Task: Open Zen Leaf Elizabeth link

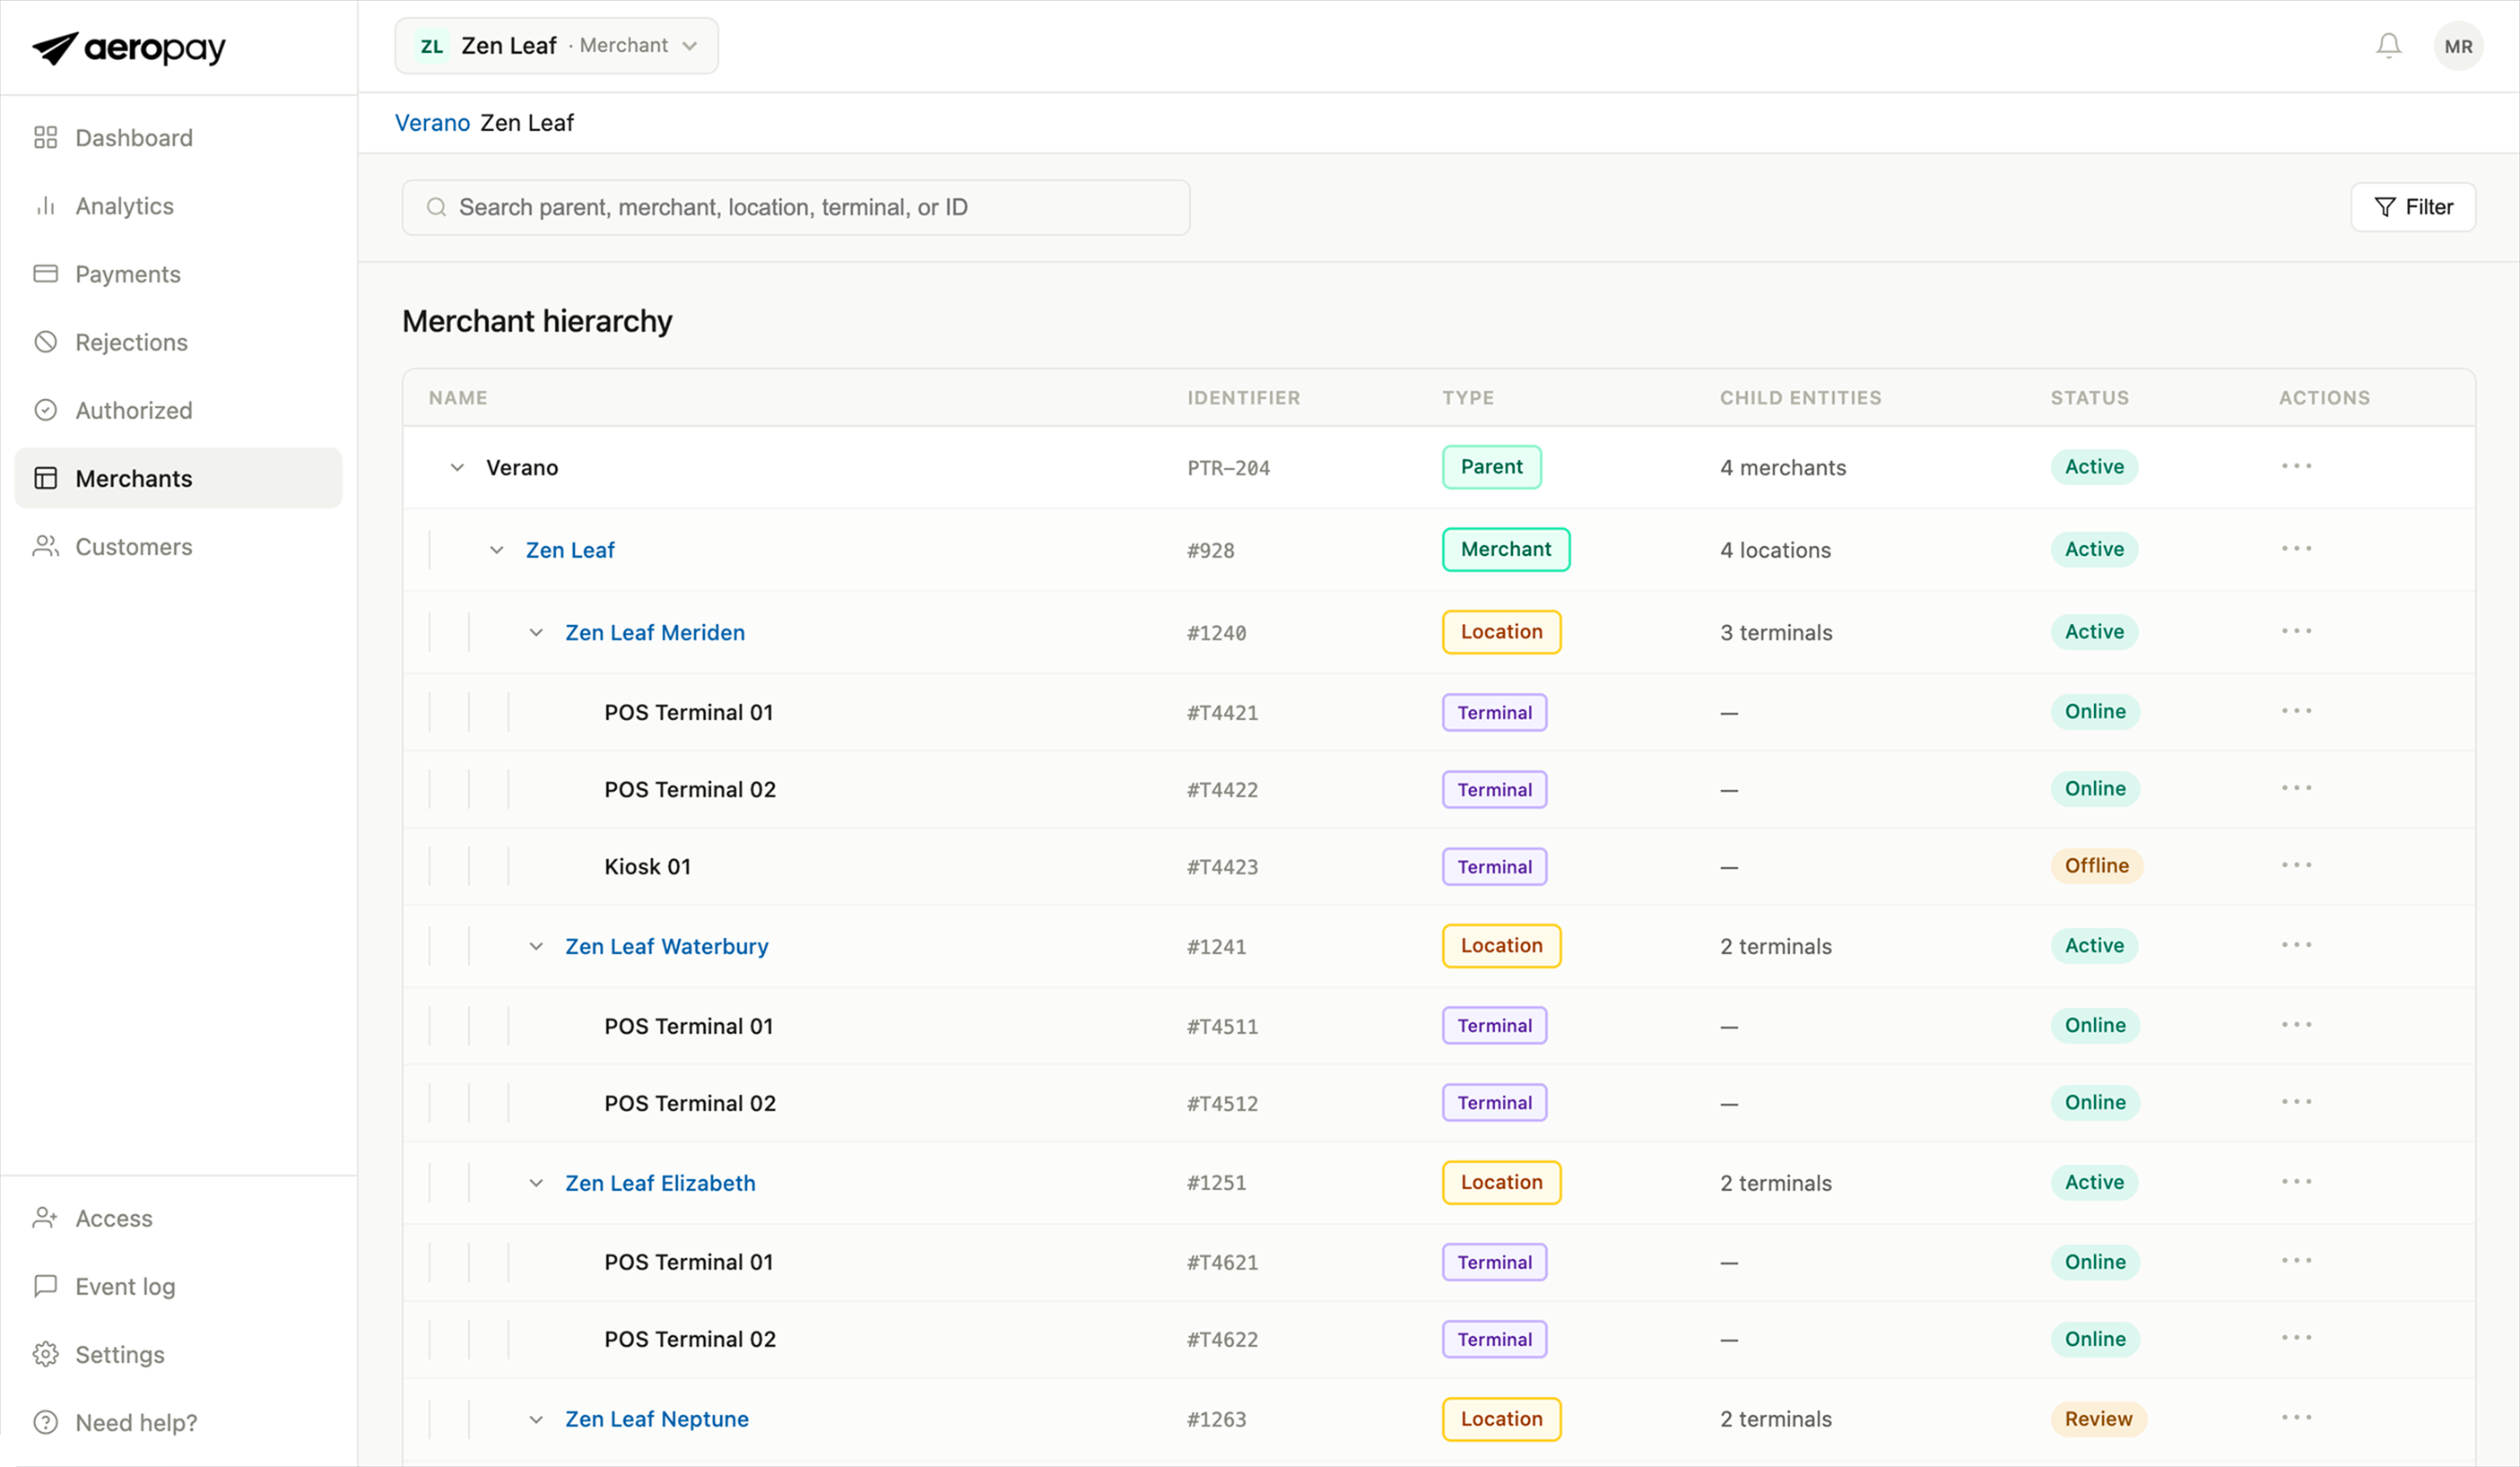Action: pyautogui.click(x=660, y=1183)
